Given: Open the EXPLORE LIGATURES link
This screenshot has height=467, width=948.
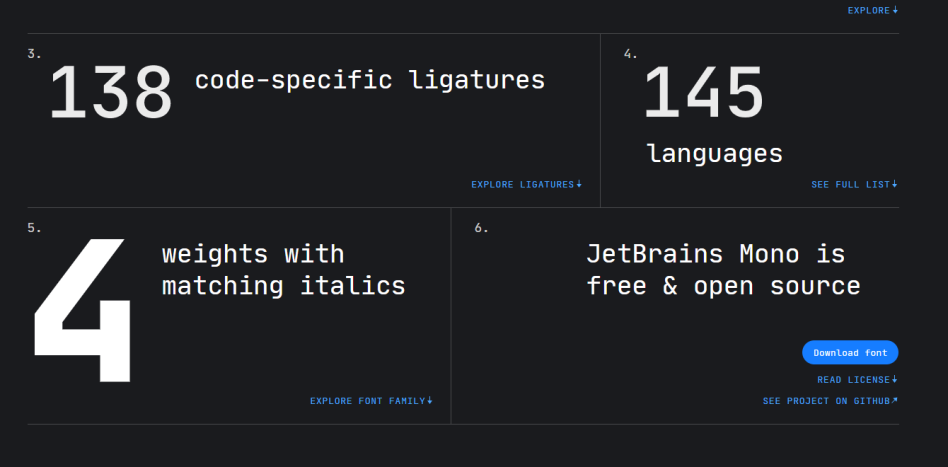Looking at the screenshot, I should pos(526,185).
